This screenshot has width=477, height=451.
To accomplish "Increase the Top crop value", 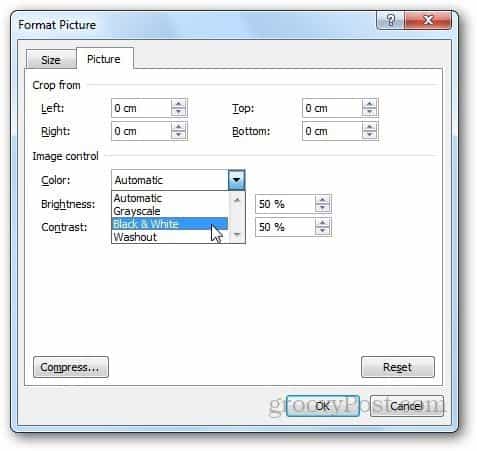I will [370, 104].
